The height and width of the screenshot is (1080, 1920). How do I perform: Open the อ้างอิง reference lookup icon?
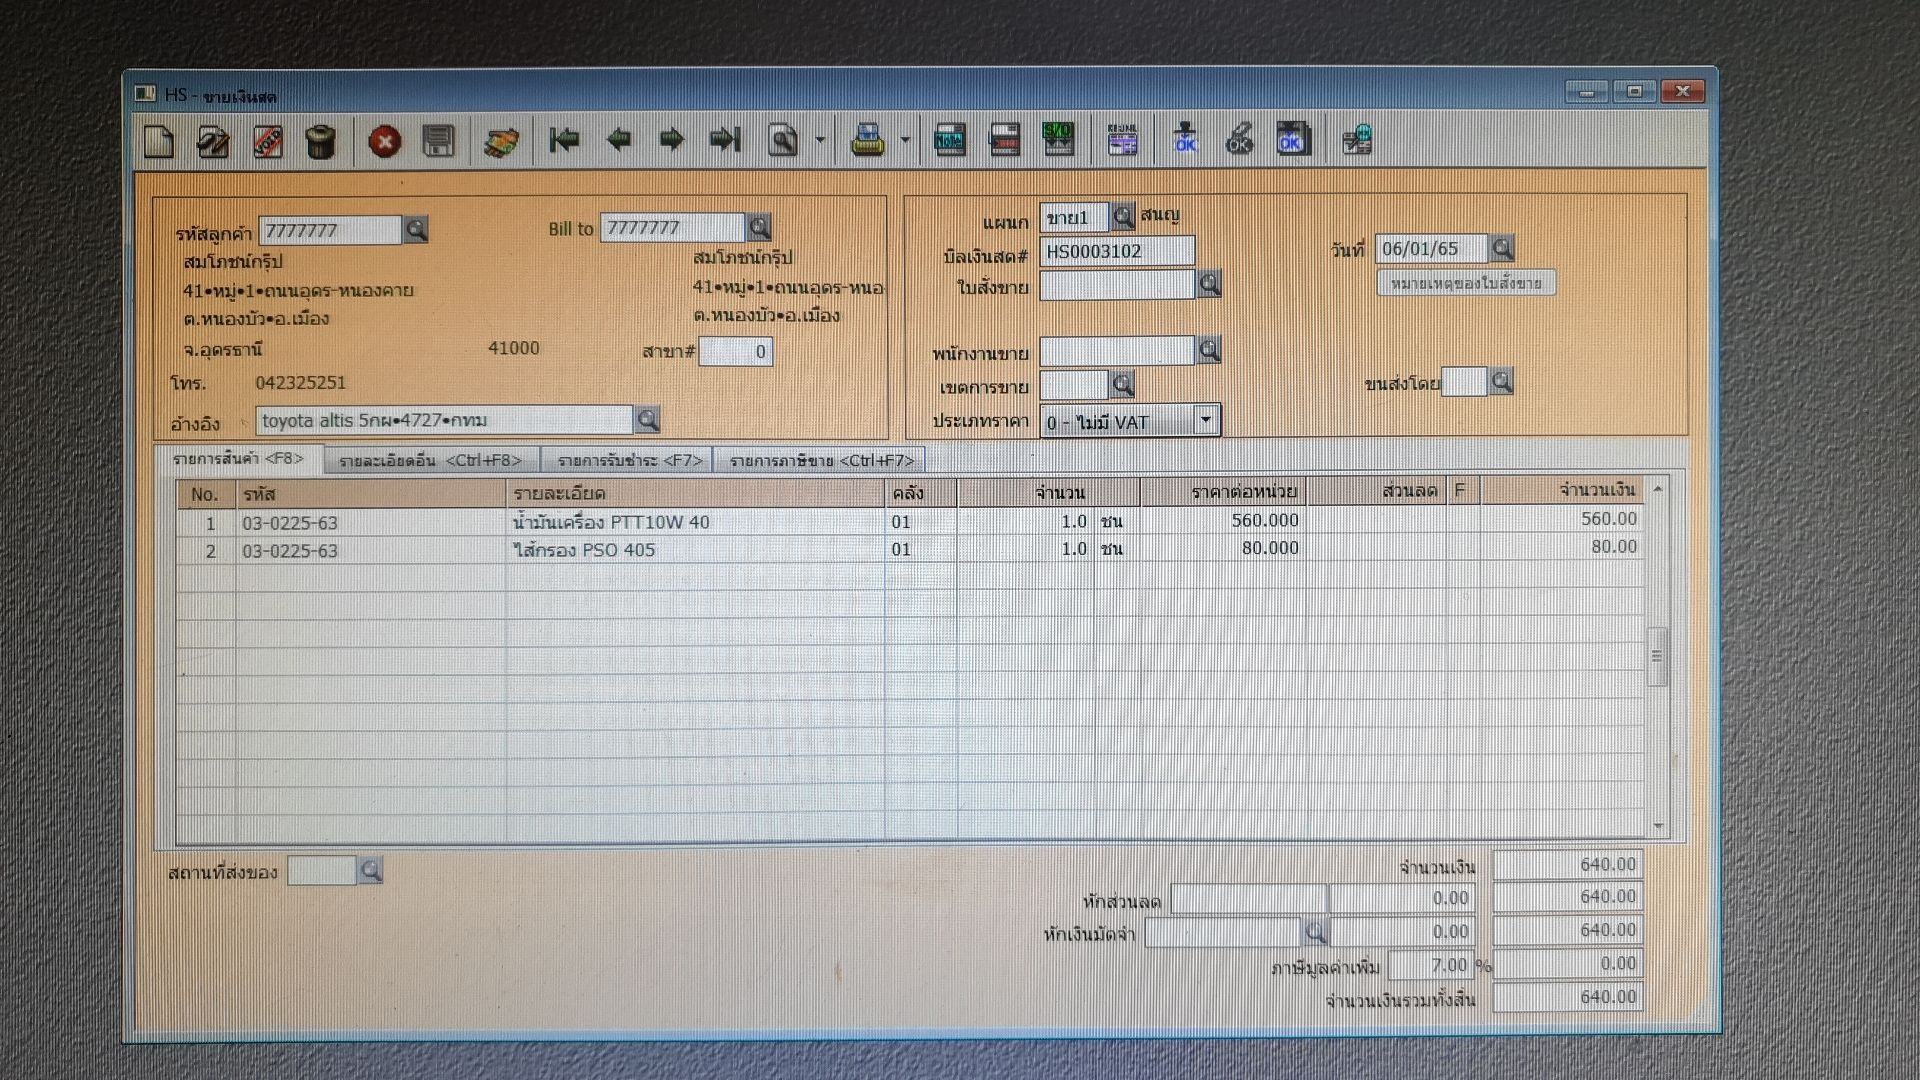tap(648, 420)
